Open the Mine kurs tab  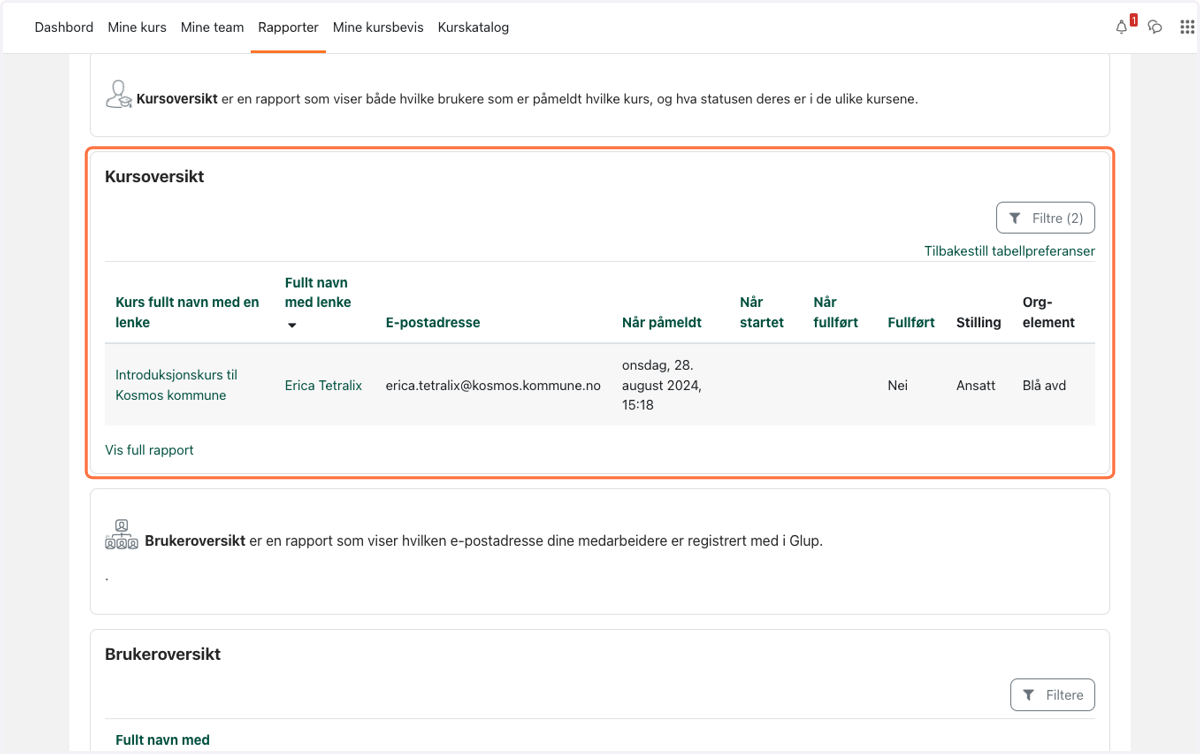click(x=137, y=27)
